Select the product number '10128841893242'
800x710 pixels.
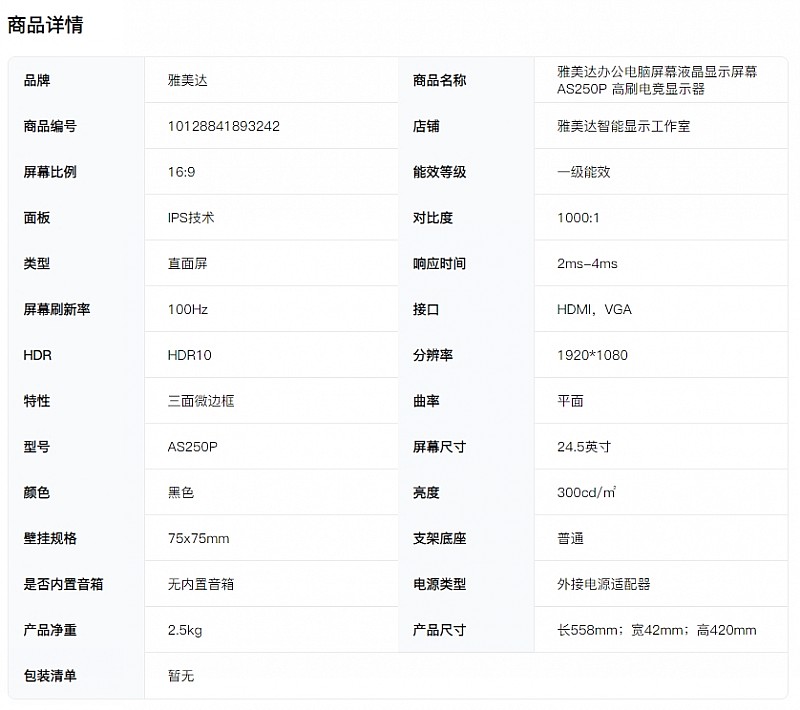tap(224, 126)
